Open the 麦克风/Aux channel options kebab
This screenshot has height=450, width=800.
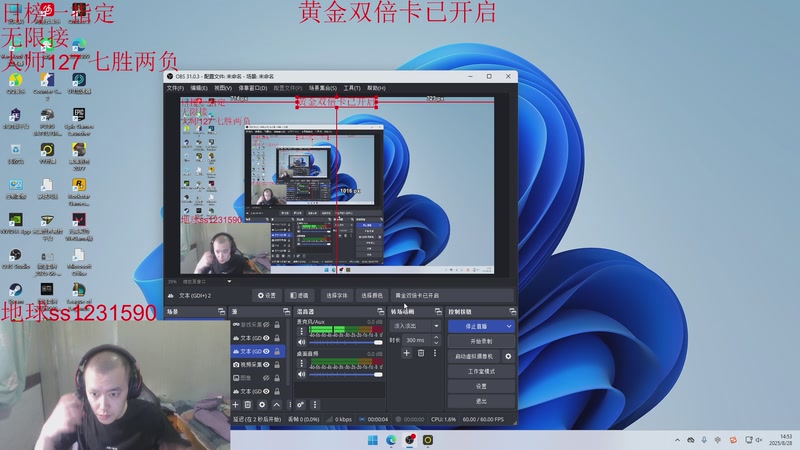(301, 331)
